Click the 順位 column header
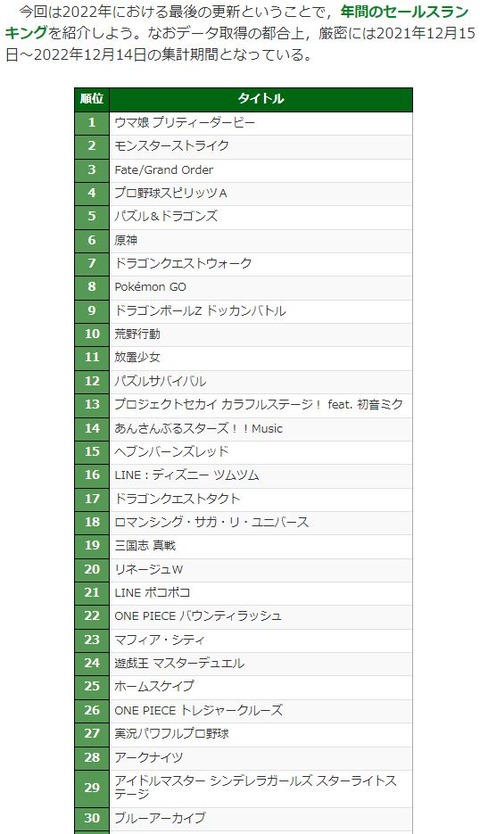 point(92,99)
